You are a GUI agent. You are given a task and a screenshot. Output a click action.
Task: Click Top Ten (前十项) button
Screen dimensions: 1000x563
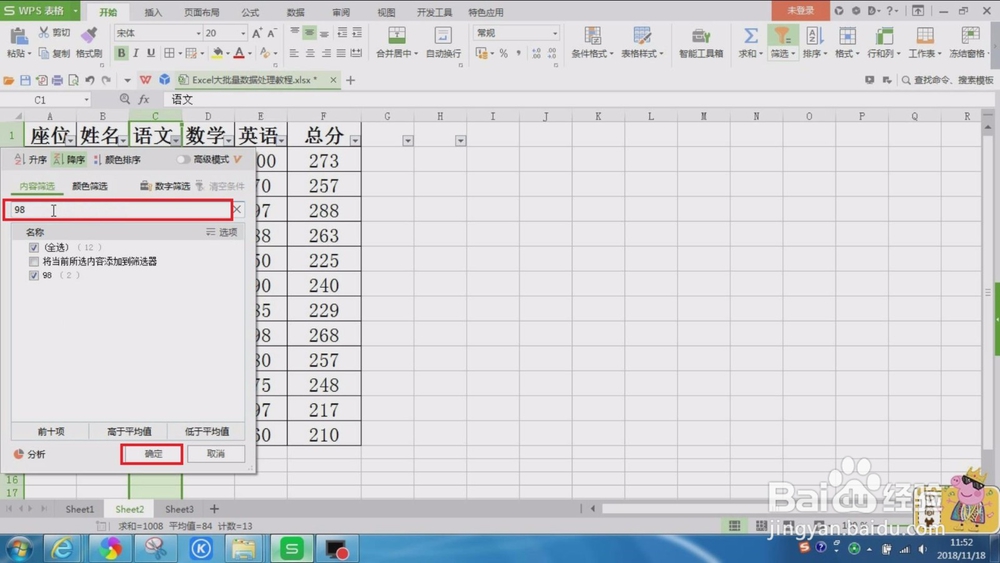coord(50,432)
